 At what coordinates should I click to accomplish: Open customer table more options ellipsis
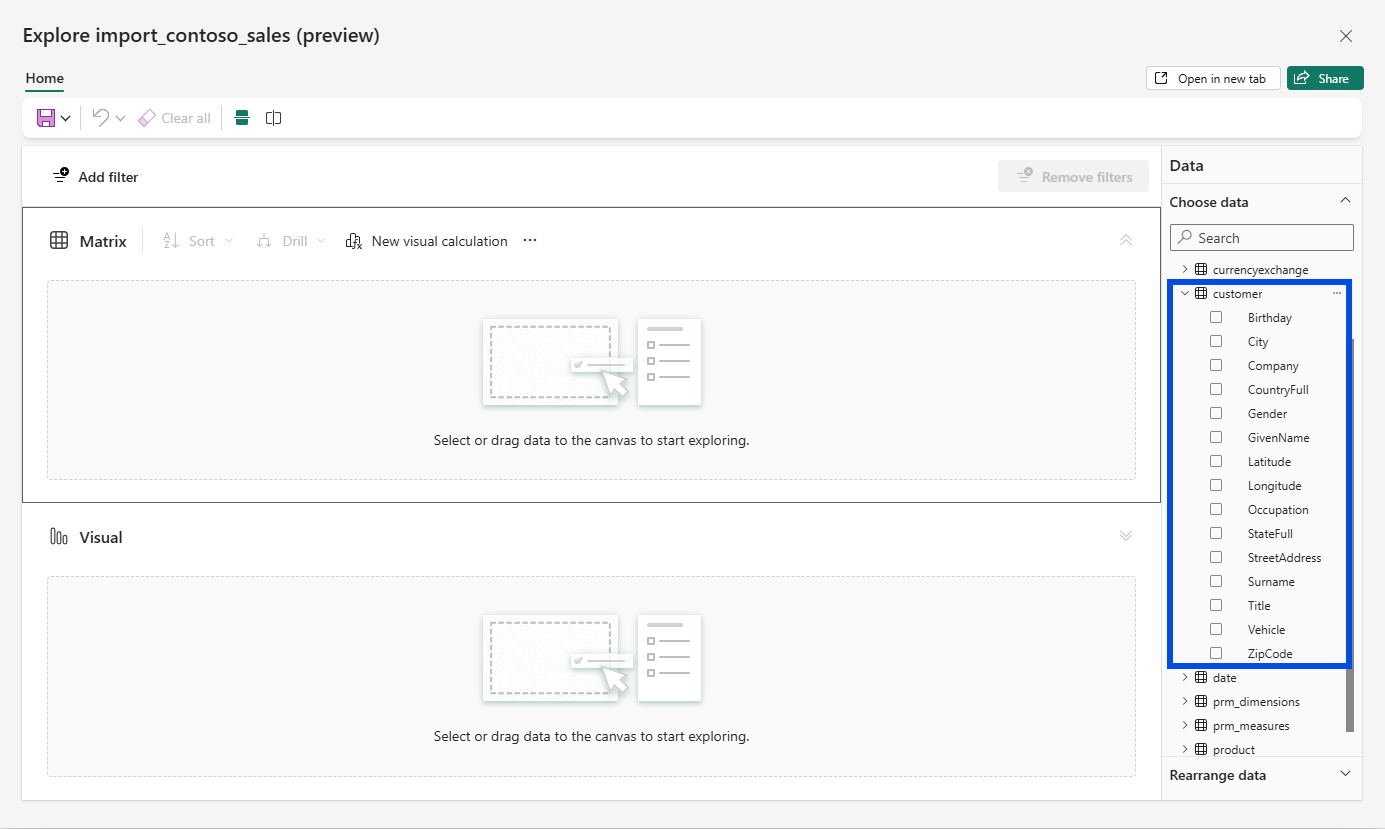pyautogui.click(x=1337, y=293)
